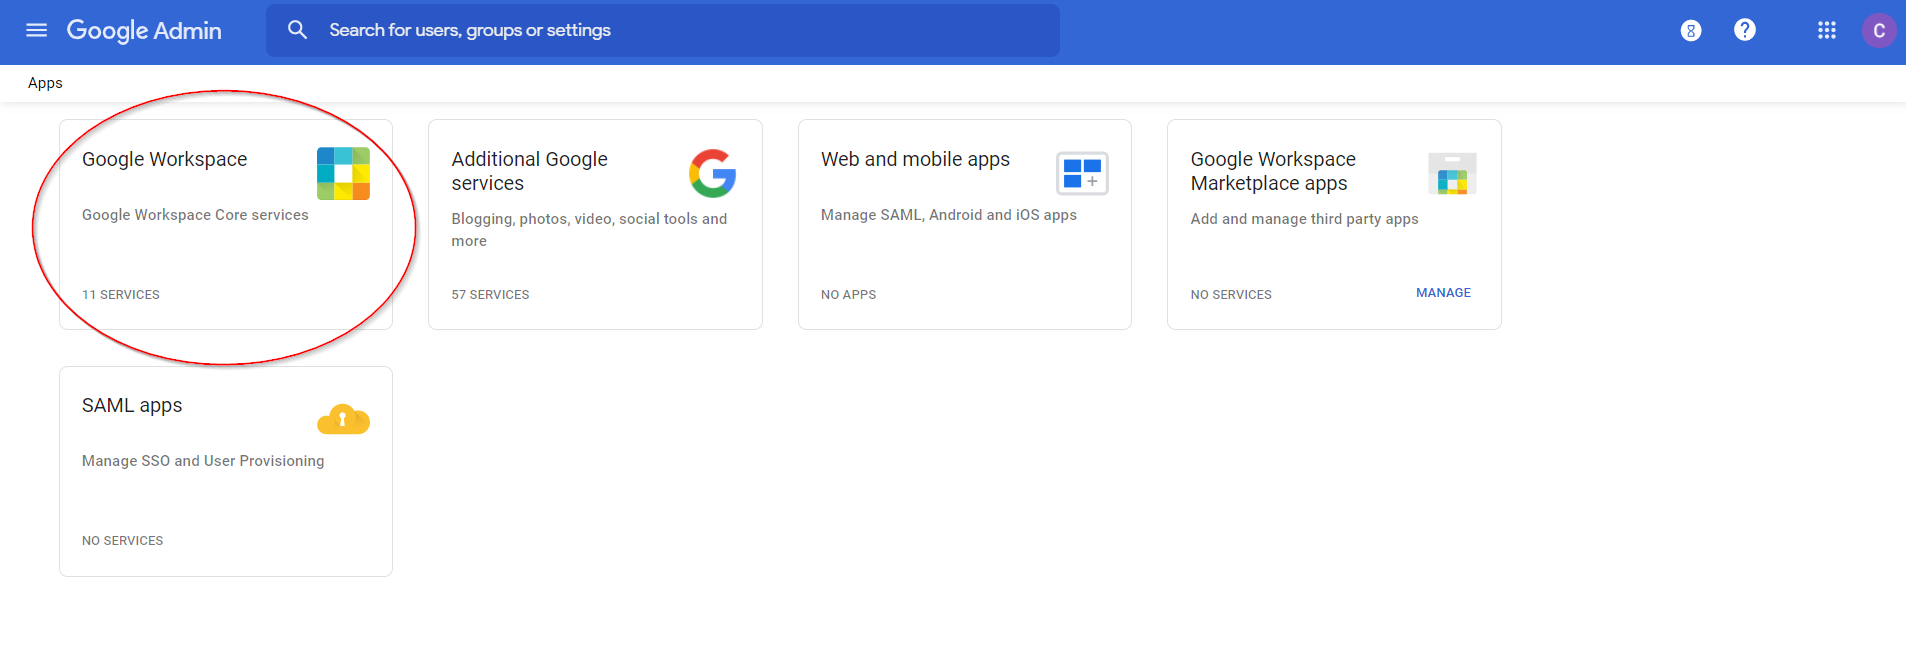Focus the search users, groups or settings field
The height and width of the screenshot is (658, 1906).
tap(663, 30)
